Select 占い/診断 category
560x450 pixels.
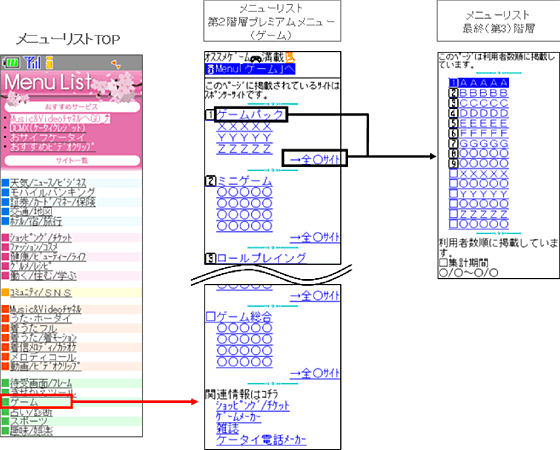(x=31, y=412)
